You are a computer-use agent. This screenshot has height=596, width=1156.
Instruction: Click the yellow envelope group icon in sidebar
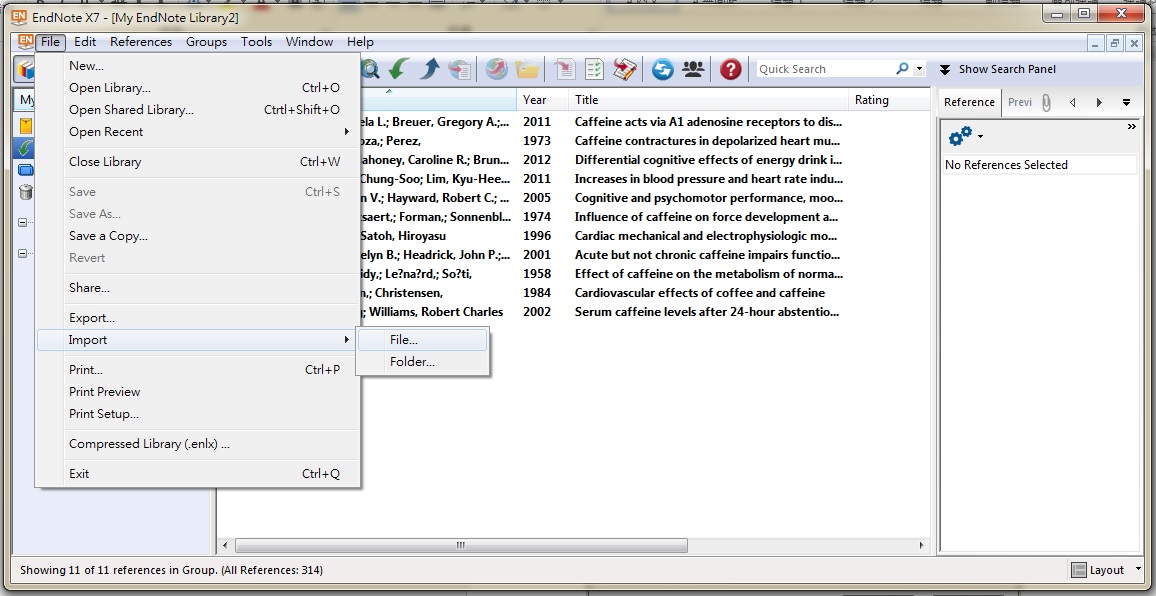point(25,125)
